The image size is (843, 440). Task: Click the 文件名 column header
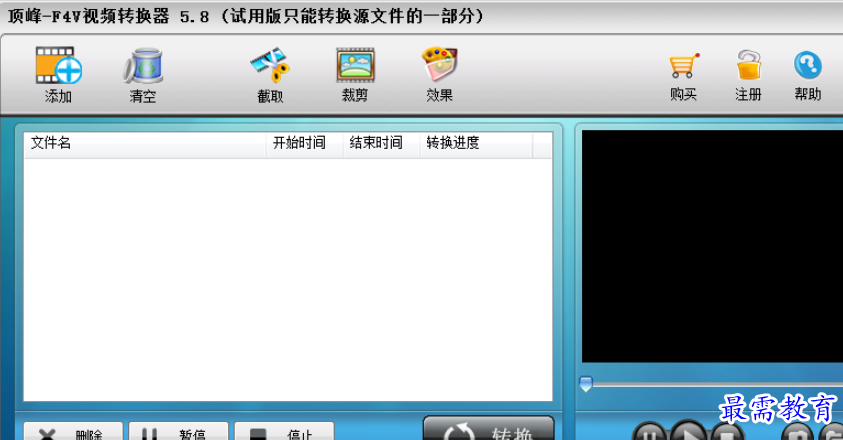coord(145,143)
